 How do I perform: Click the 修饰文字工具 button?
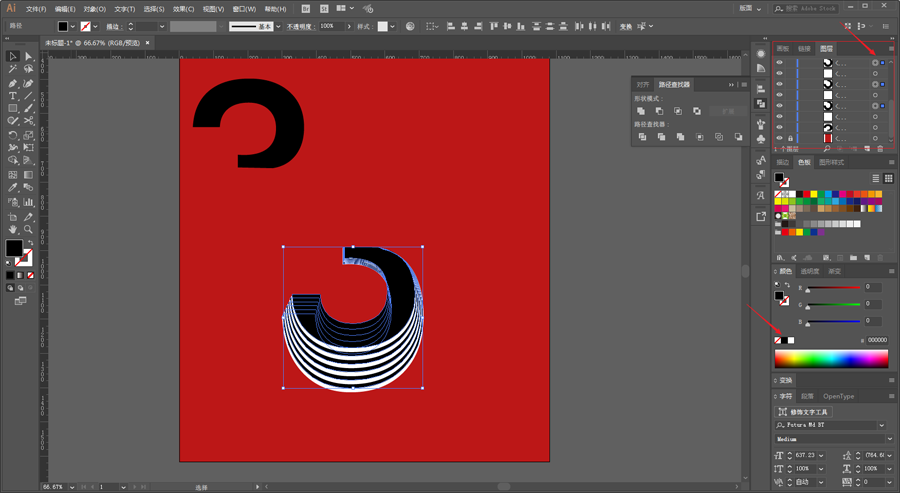tap(804, 412)
